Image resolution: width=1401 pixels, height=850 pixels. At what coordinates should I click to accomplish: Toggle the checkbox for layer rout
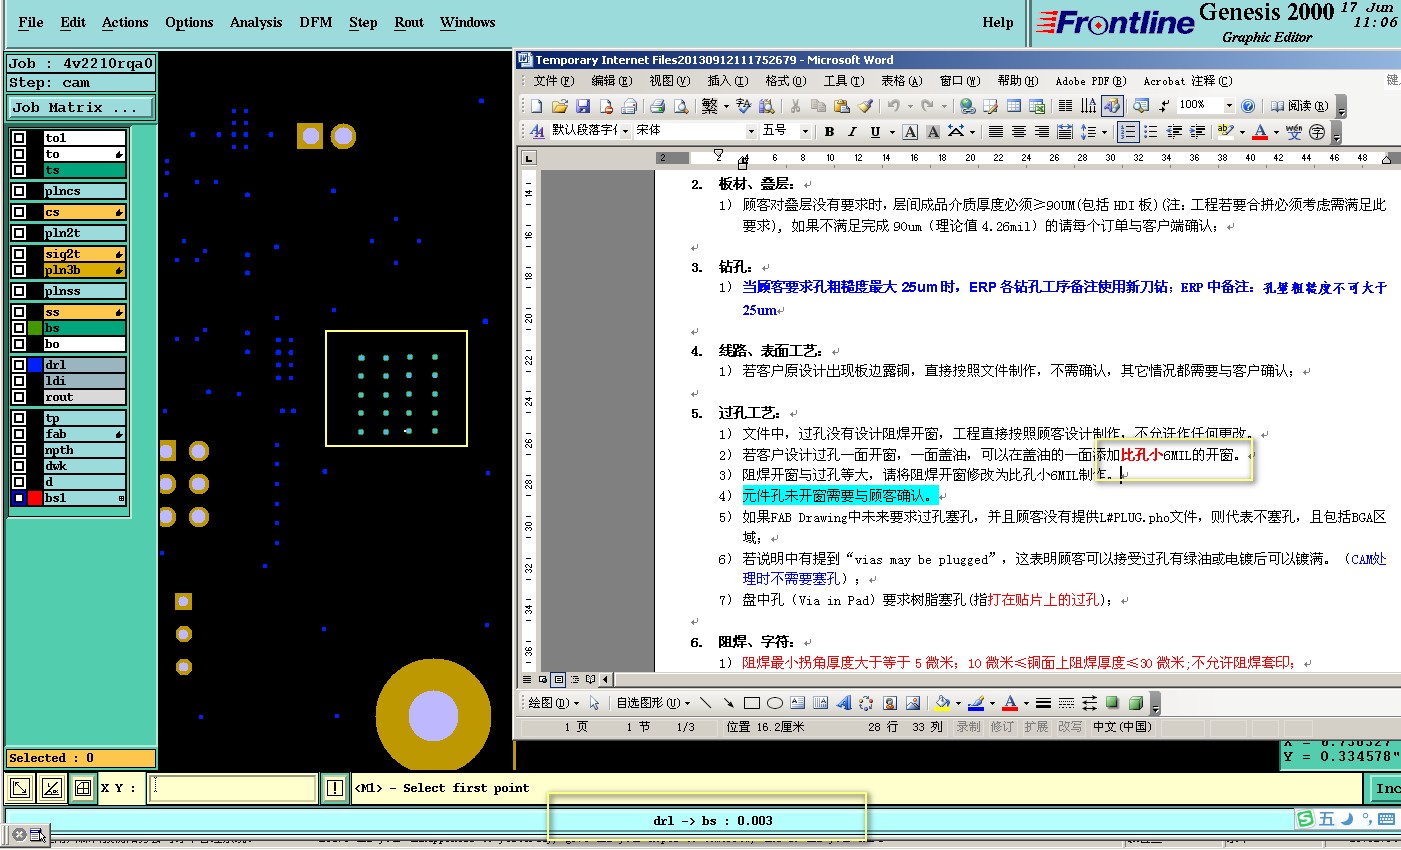click(x=19, y=397)
